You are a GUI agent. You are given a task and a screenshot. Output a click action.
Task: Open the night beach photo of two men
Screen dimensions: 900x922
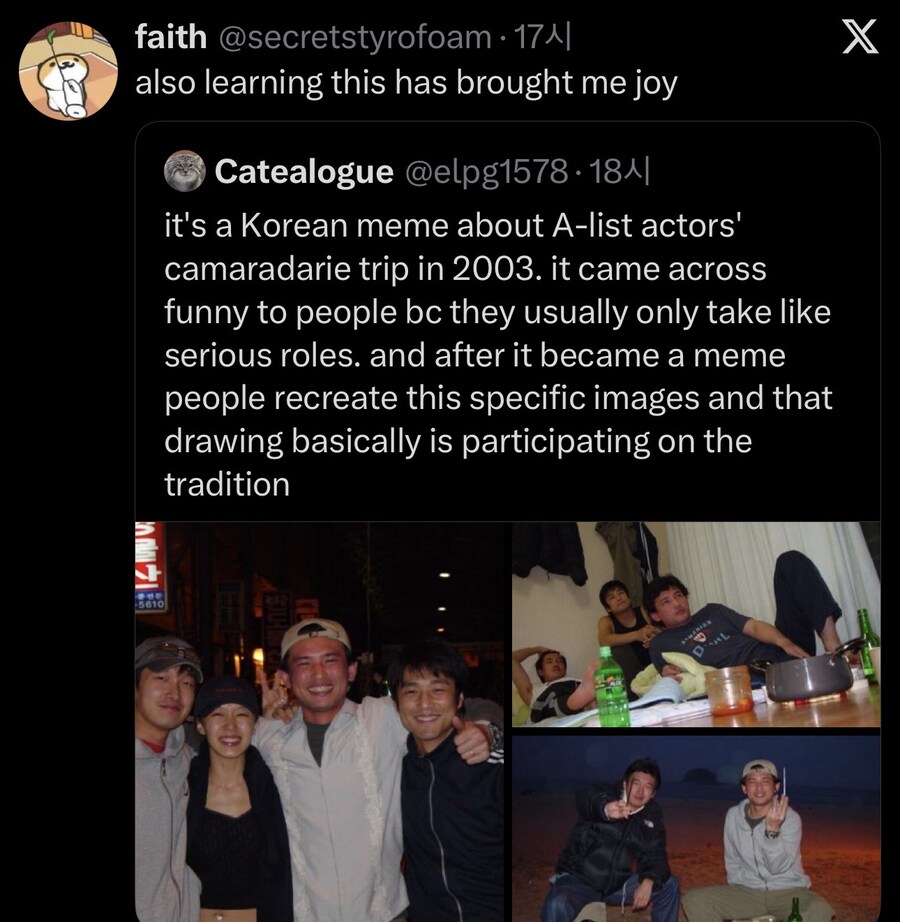(x=696, y=828)
